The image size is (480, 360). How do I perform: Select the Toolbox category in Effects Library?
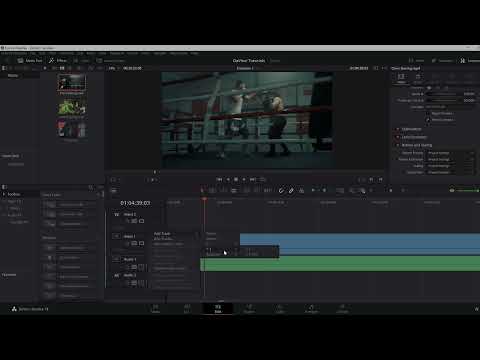(14, 194)
